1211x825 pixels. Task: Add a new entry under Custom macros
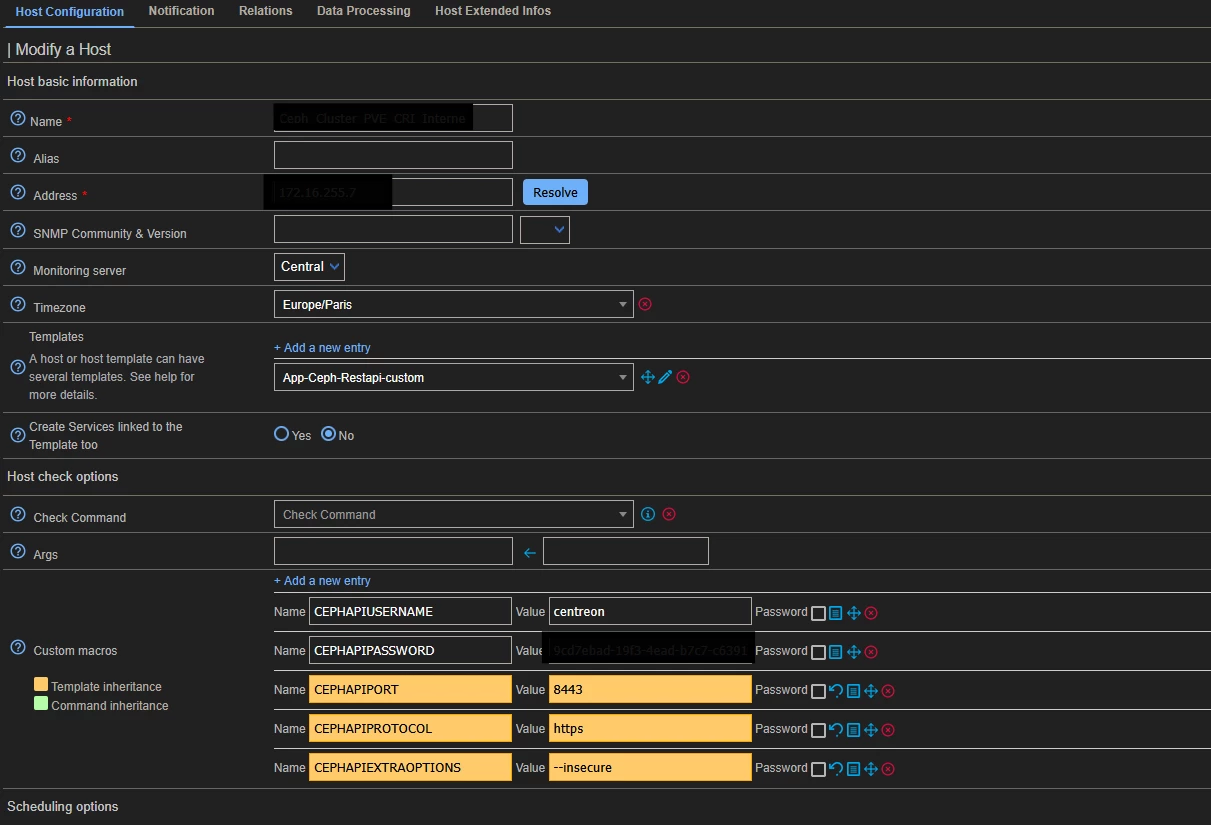tap(322, 580)
